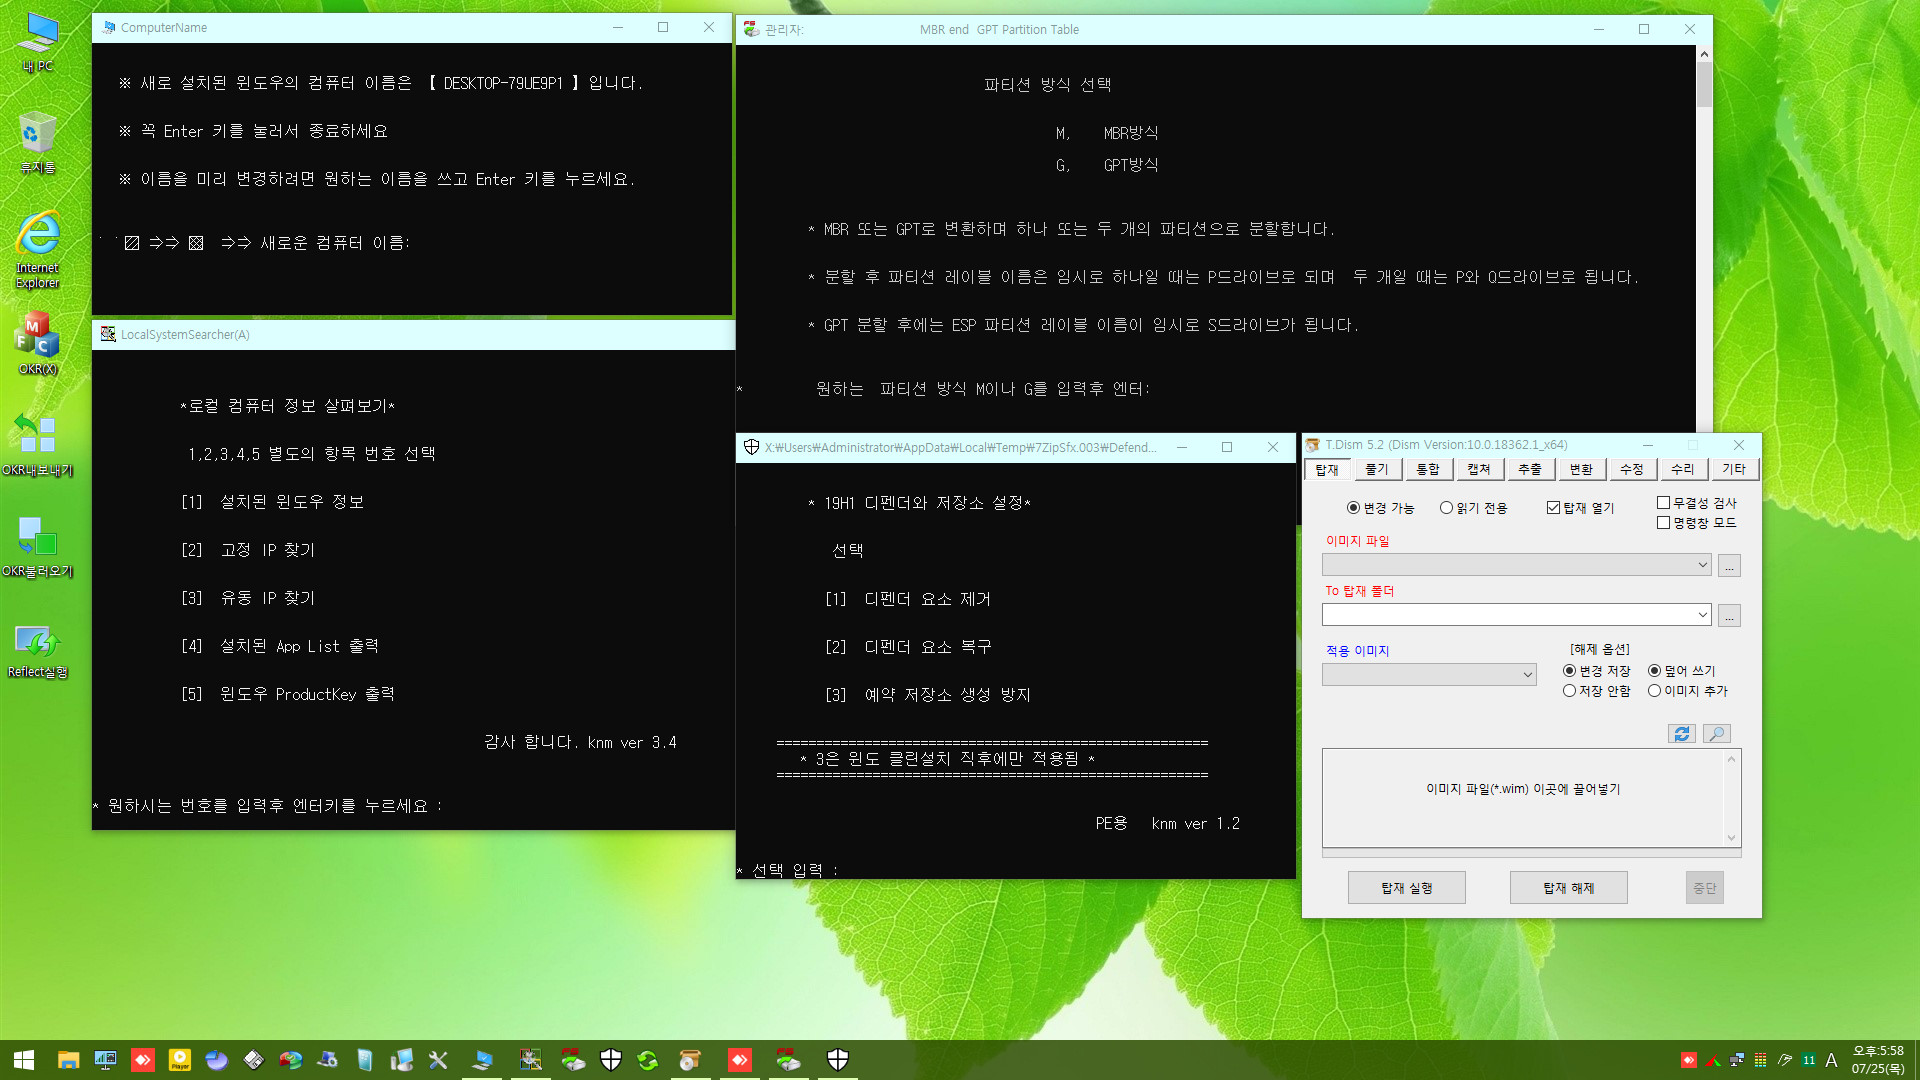
Task: Click the ComputerName window title icon
Action: (108, 27)
